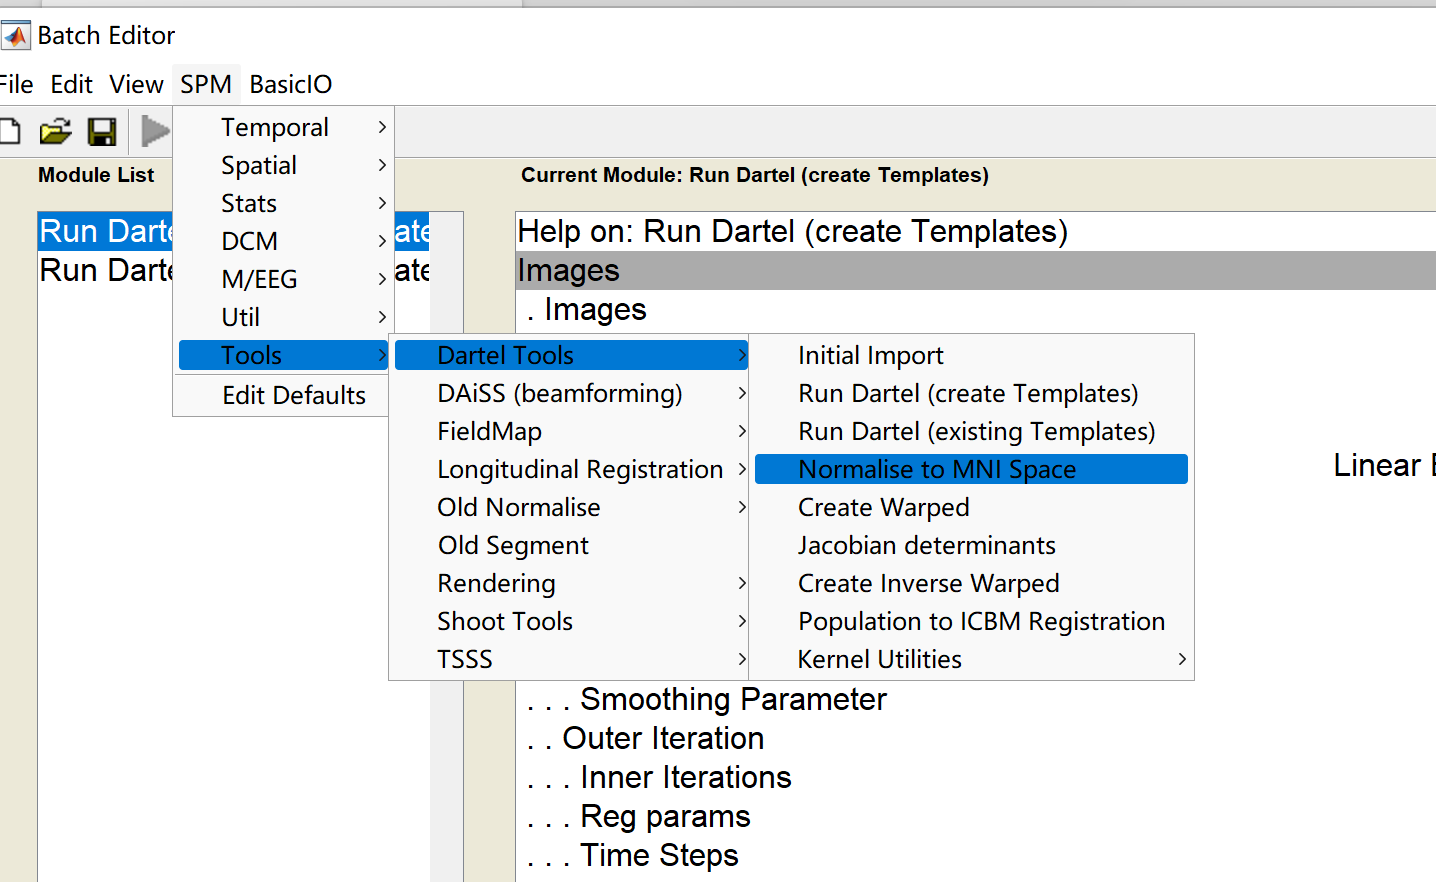Click the Save Batch floppy icon
This screenshot has width=1436, height=882.
(x=102, y=131)
